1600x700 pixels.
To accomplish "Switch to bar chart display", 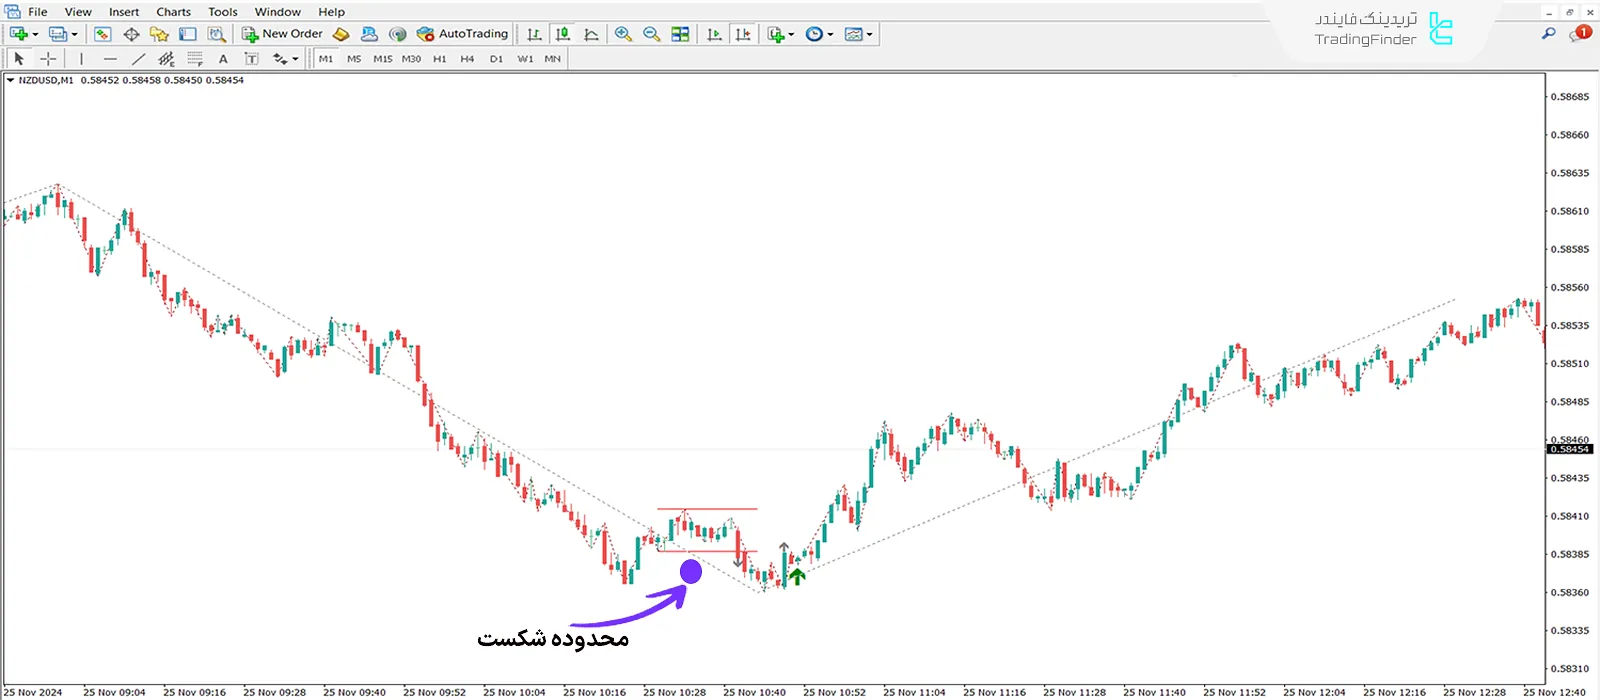I will coord(534,34).
